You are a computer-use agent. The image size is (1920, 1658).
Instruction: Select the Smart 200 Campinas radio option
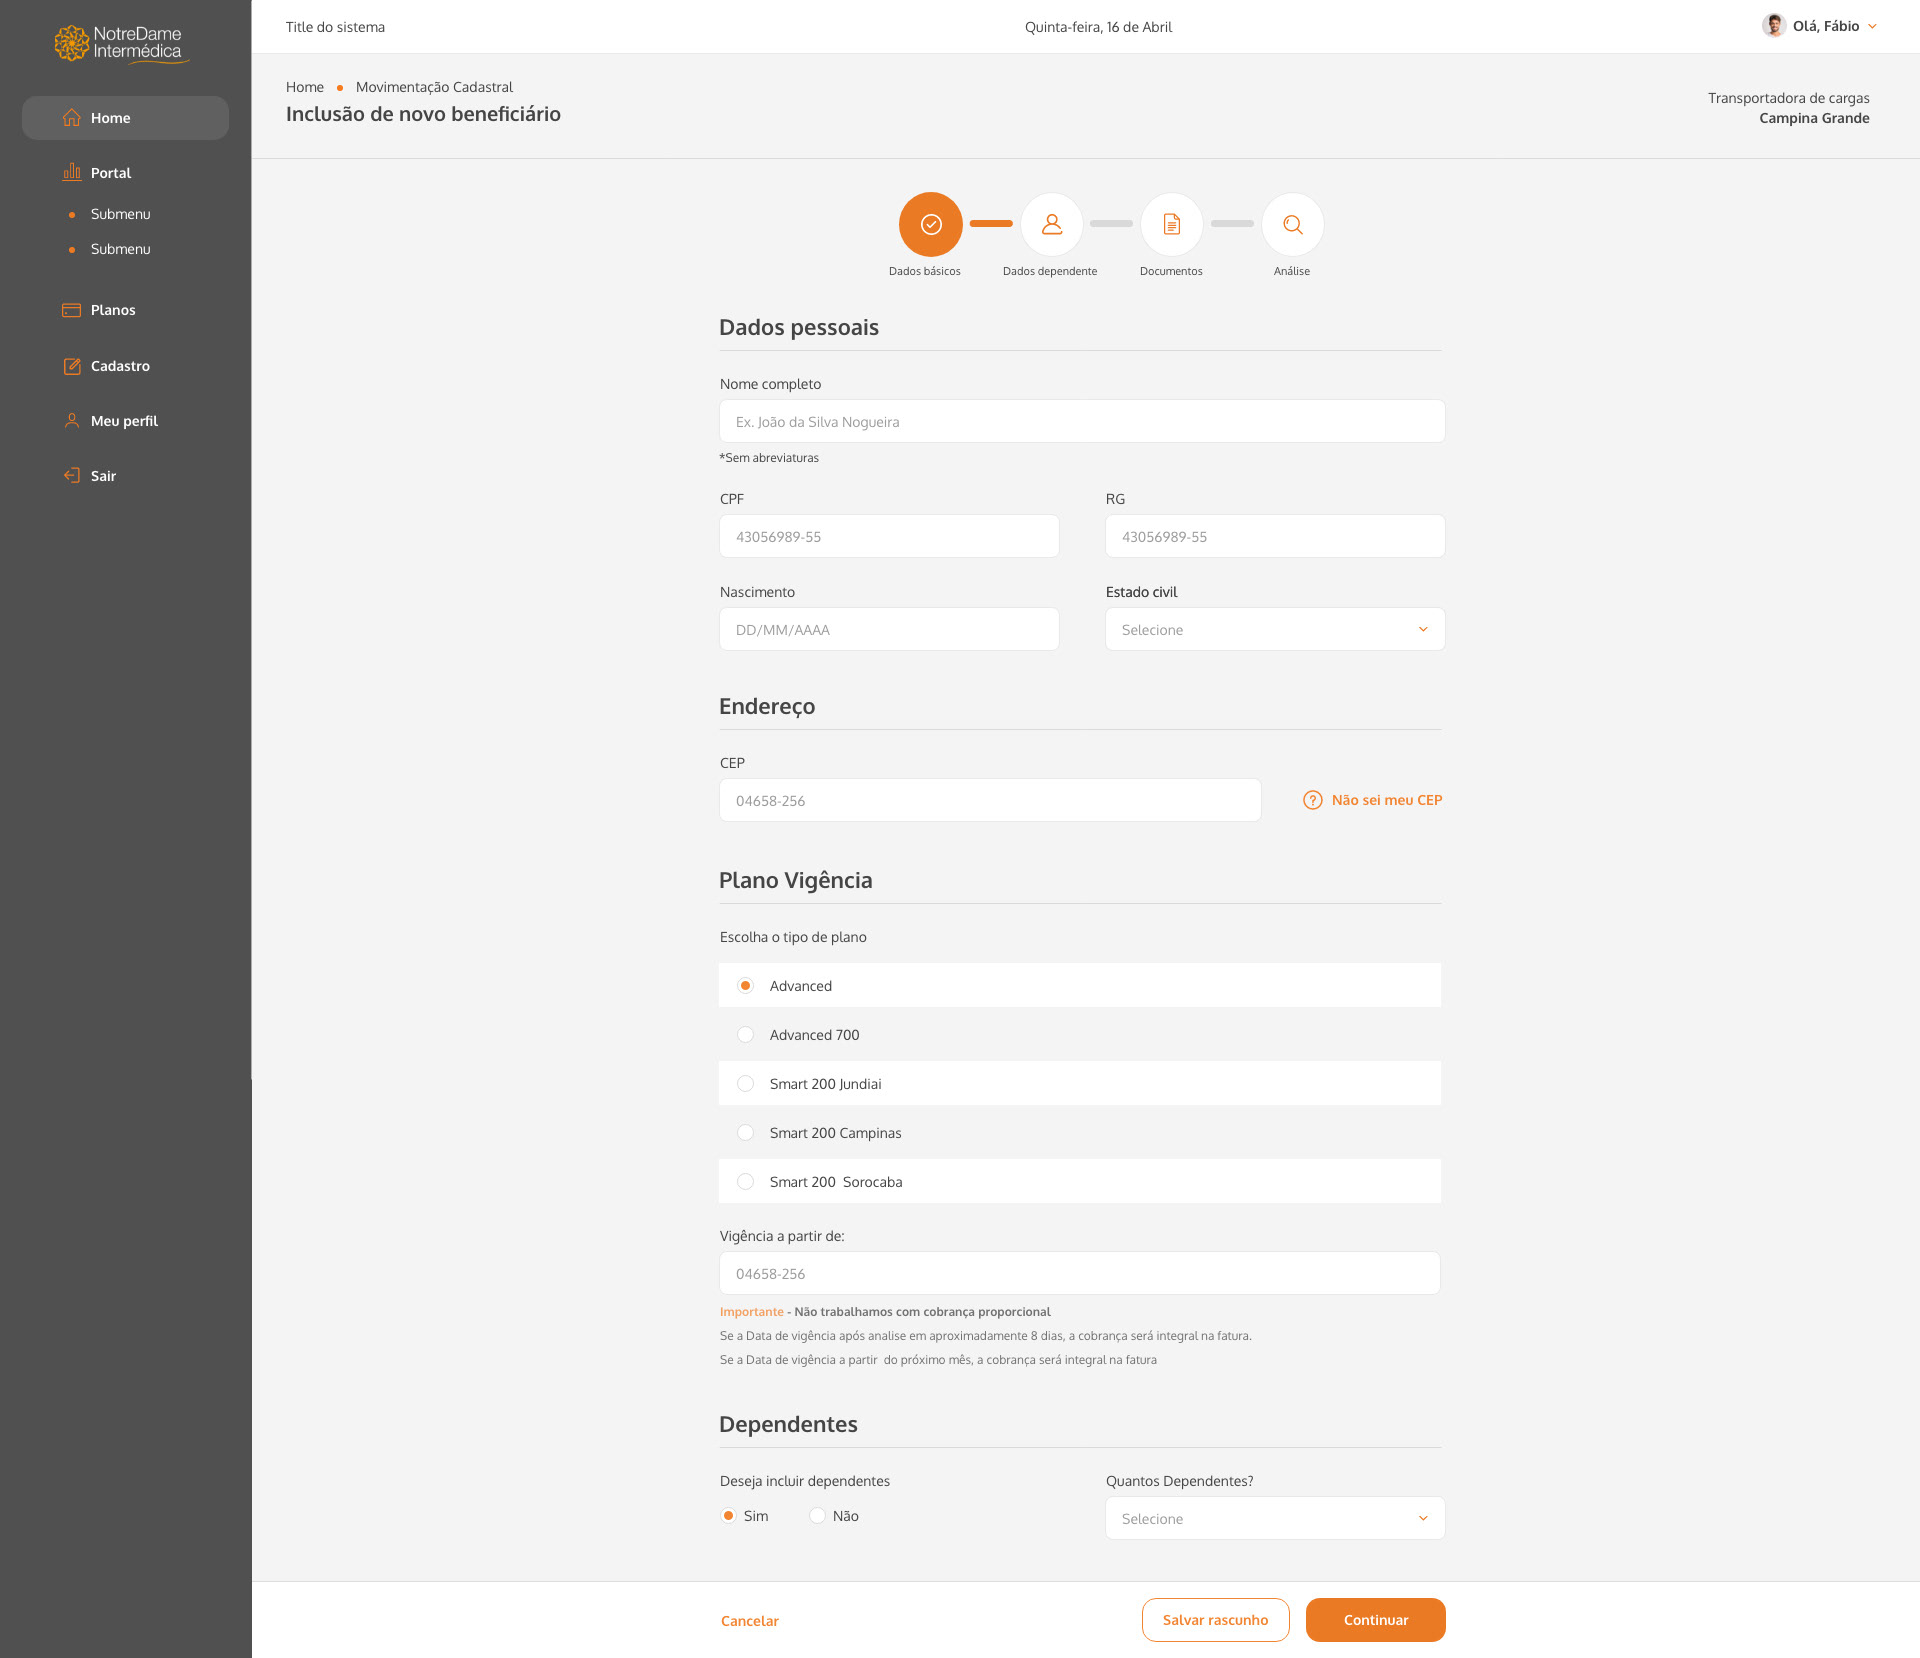click(745, 1133)
